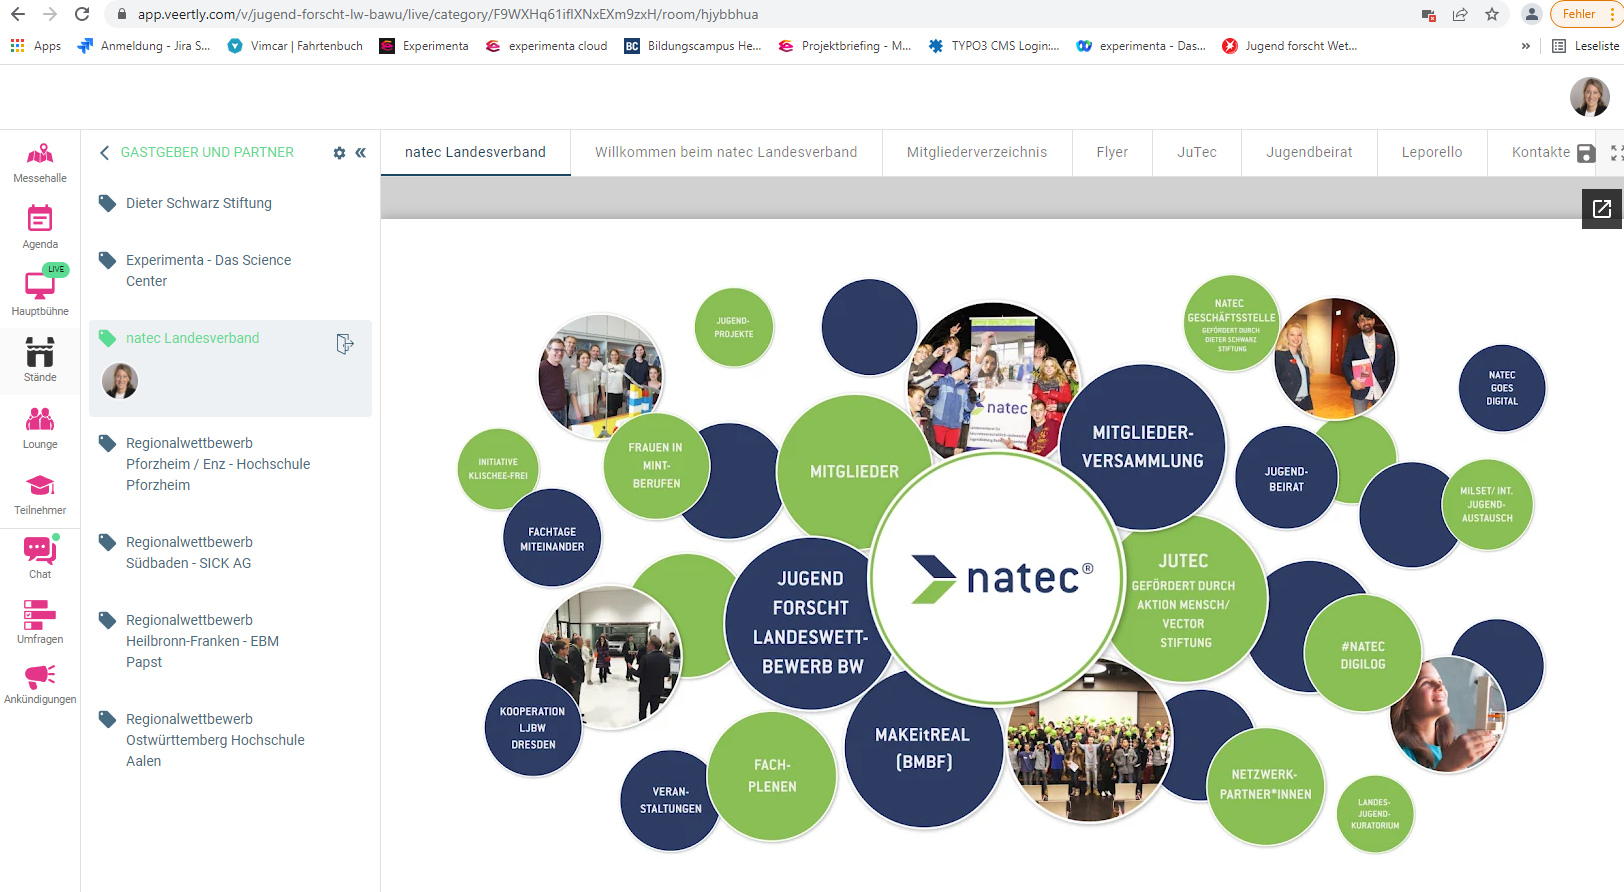Click the profile avatar at top right

coord(1589,97)
